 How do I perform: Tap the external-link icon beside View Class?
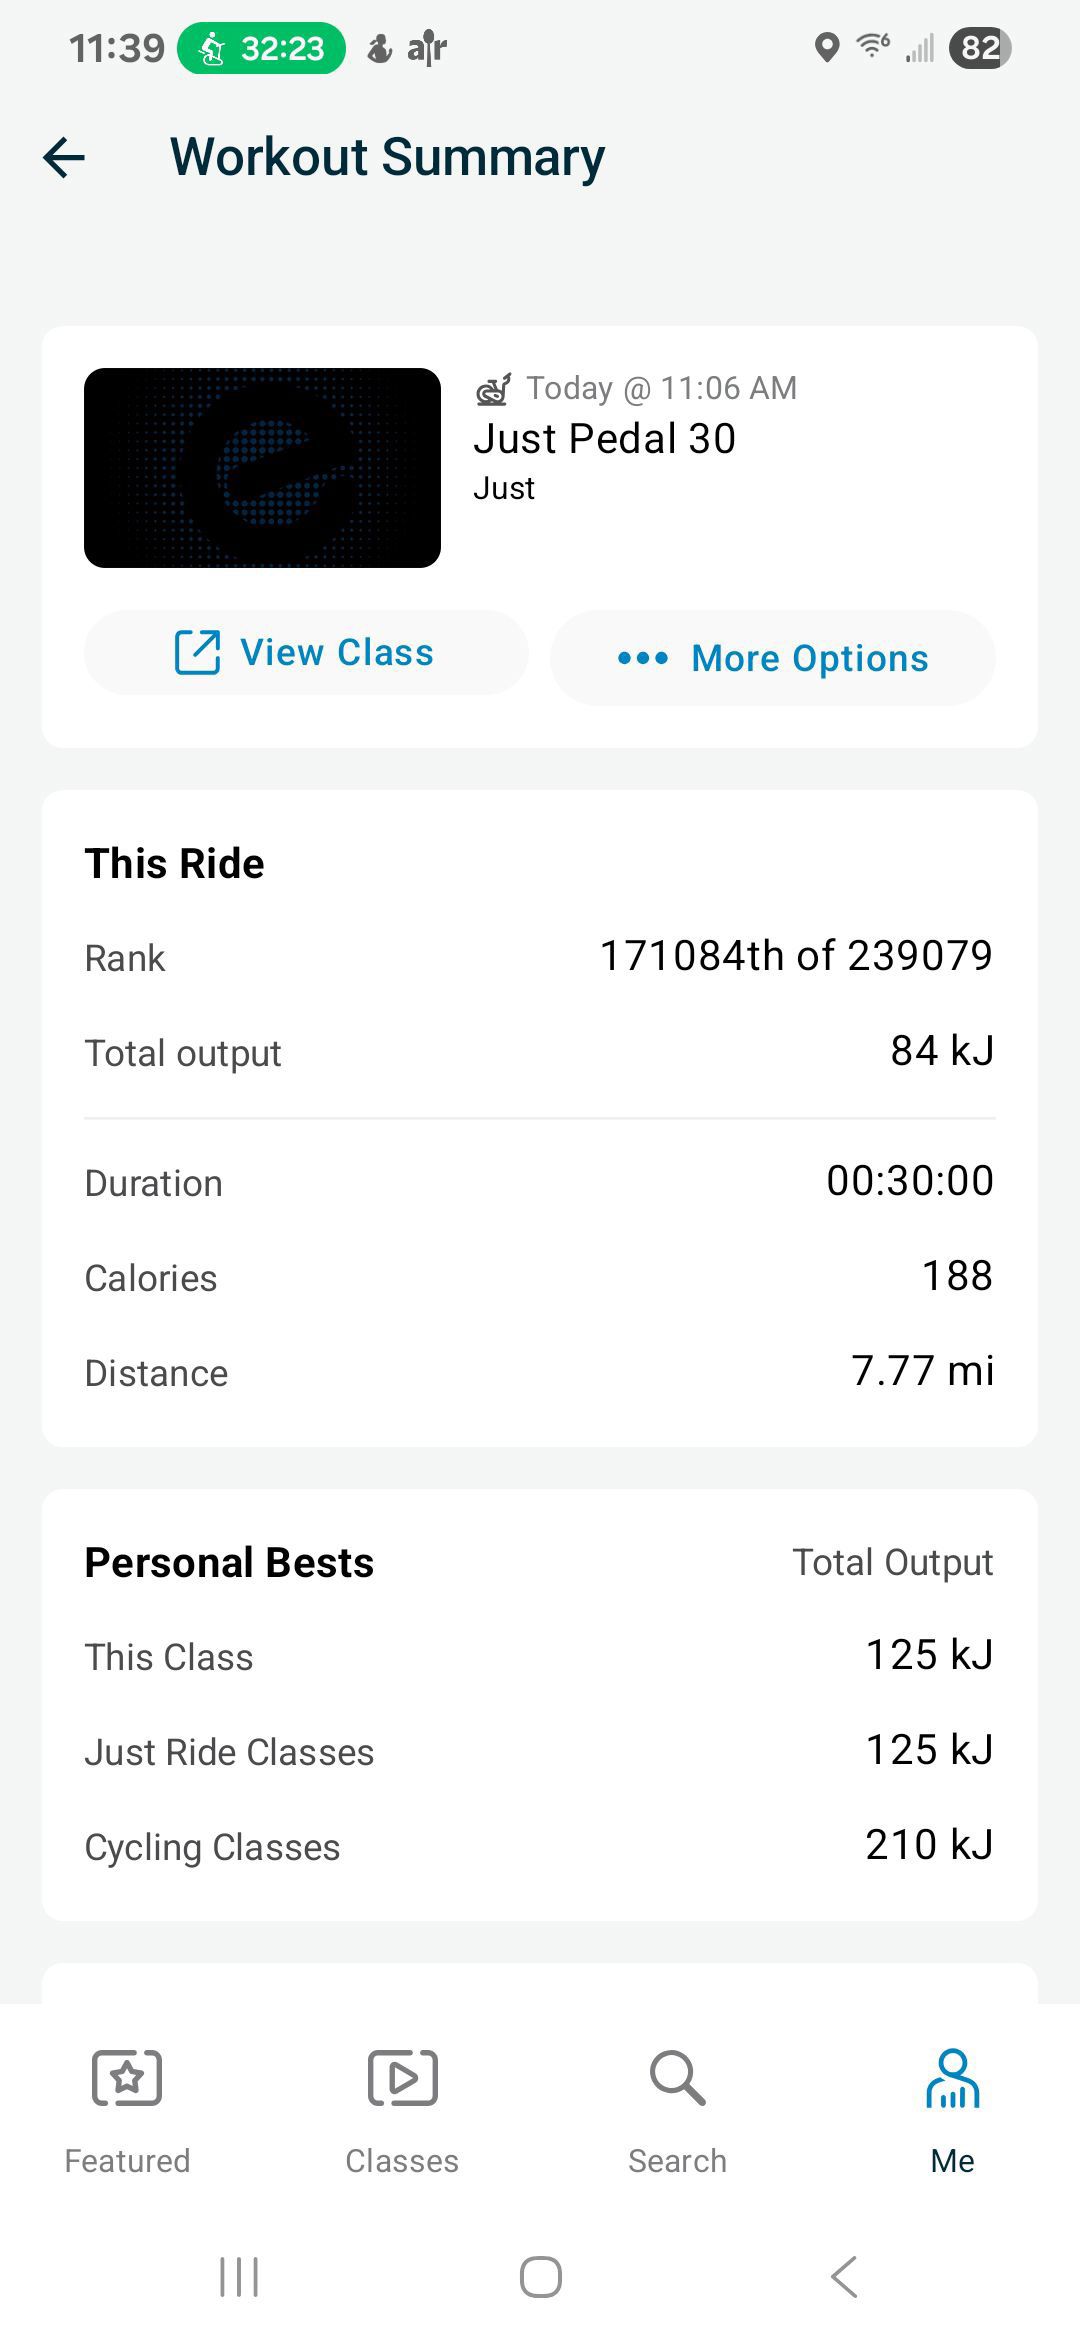pyautogui.click(x=197, y=652)
